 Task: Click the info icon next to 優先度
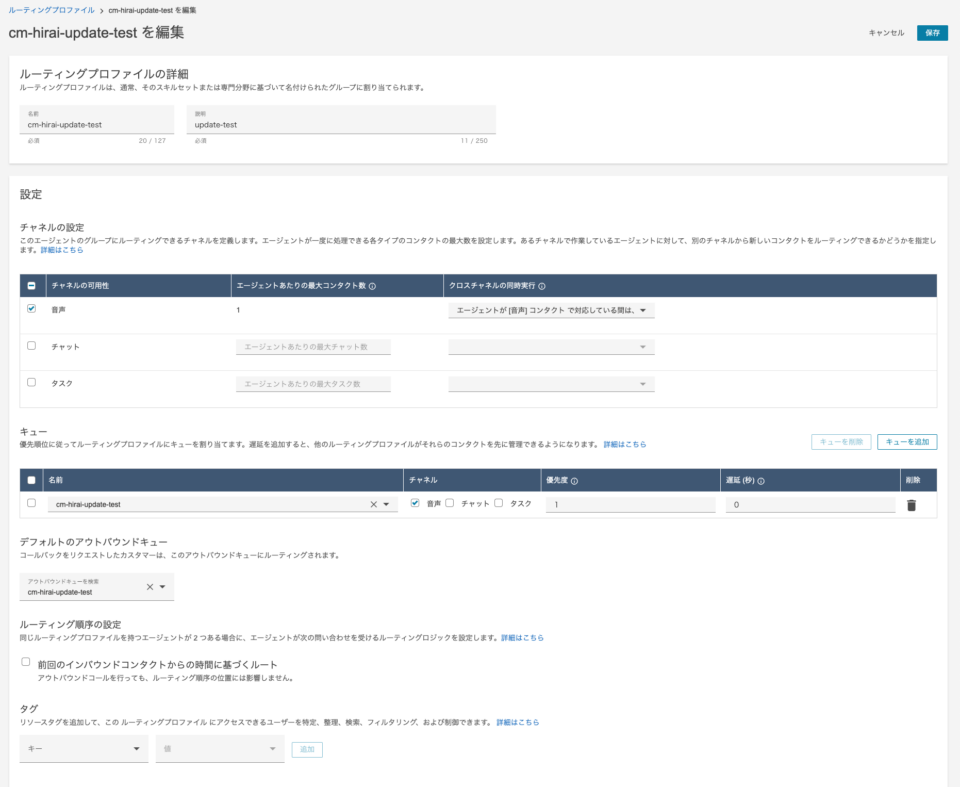(574, 480)
